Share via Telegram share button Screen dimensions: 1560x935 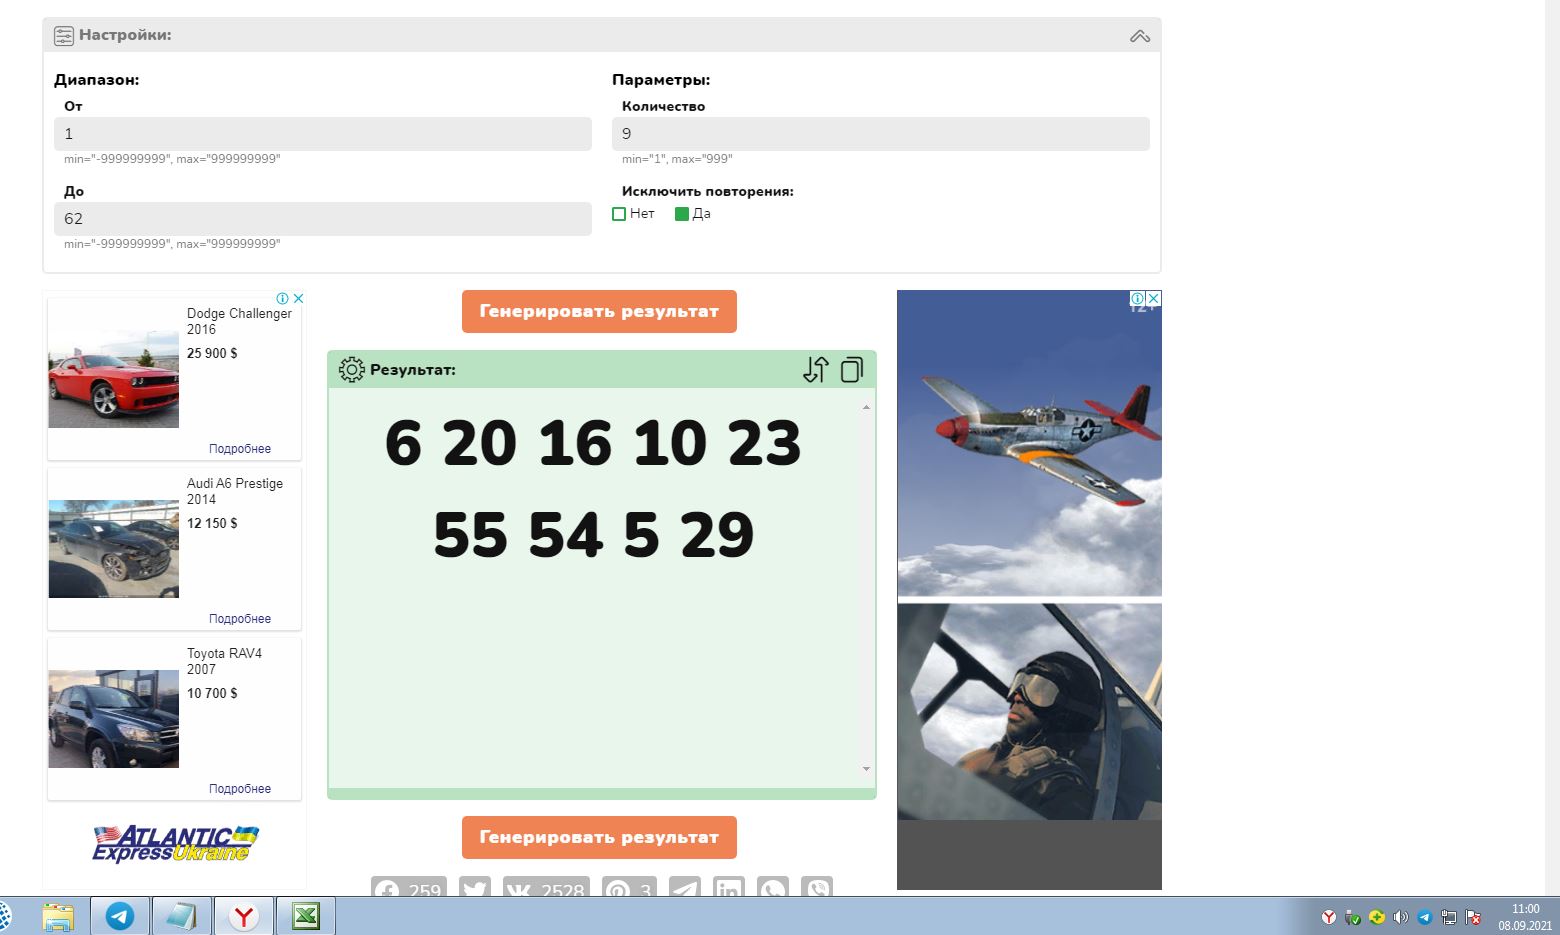point(684,888)
